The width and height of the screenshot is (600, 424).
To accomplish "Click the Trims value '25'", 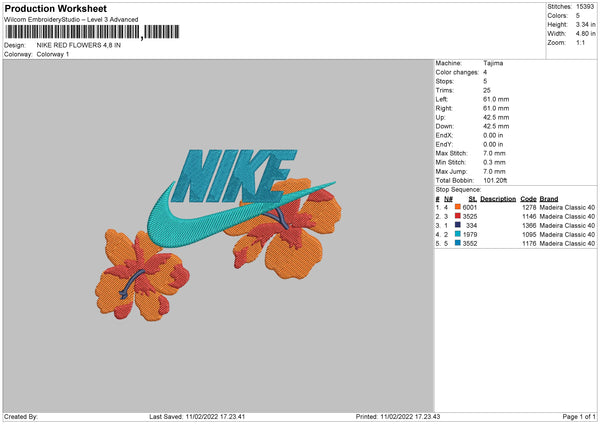I will pos(487,90).
